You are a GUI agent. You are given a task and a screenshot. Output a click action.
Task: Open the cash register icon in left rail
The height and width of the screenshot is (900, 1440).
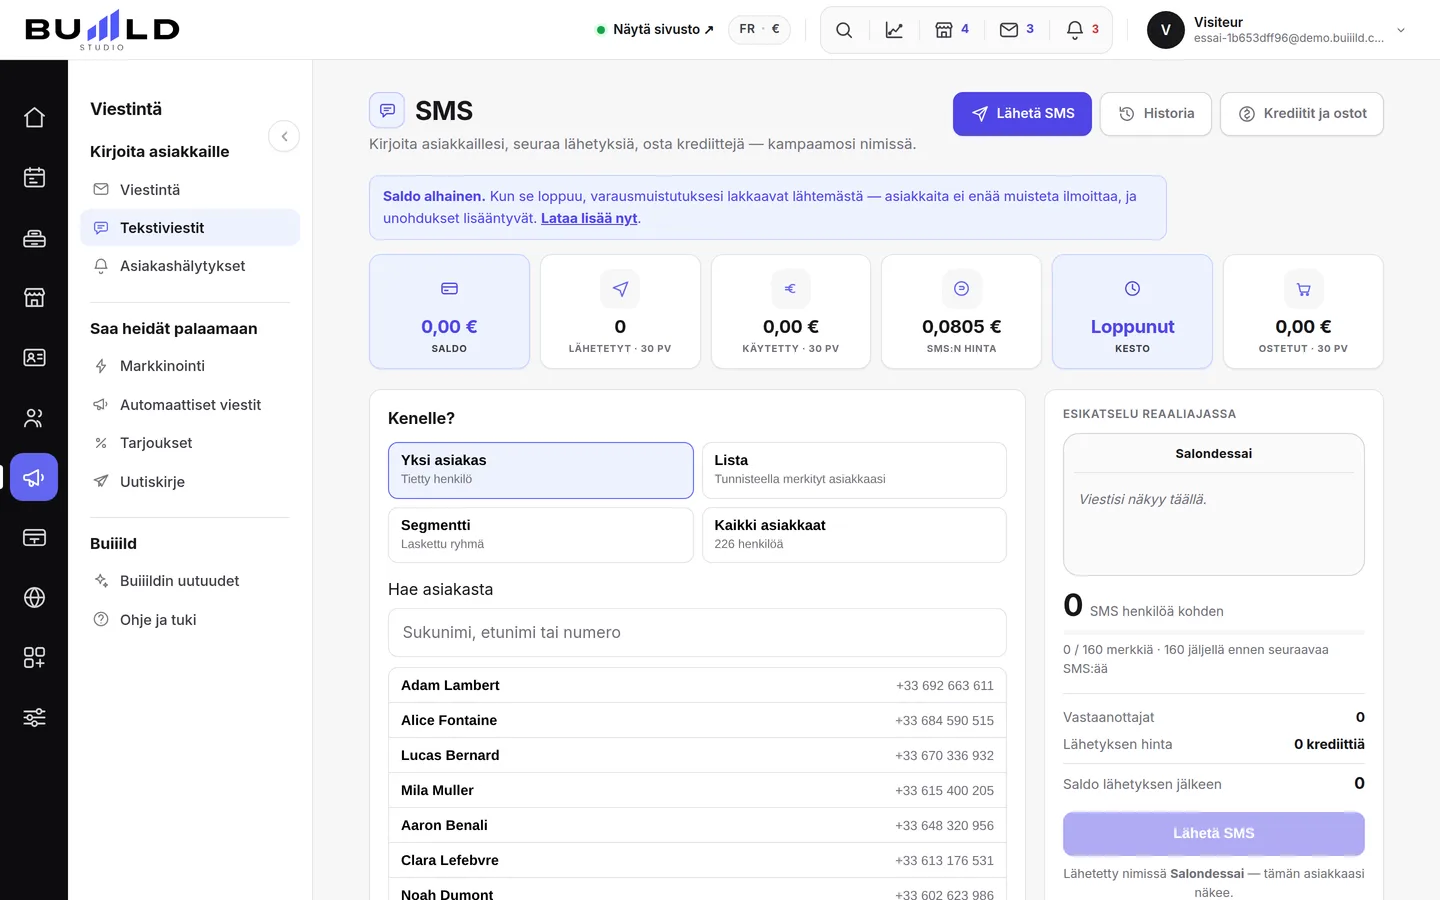pos(34,237)
